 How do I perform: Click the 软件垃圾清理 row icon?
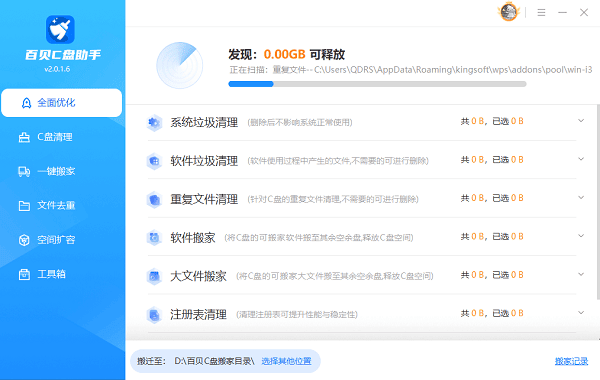[x=154, y=161]
